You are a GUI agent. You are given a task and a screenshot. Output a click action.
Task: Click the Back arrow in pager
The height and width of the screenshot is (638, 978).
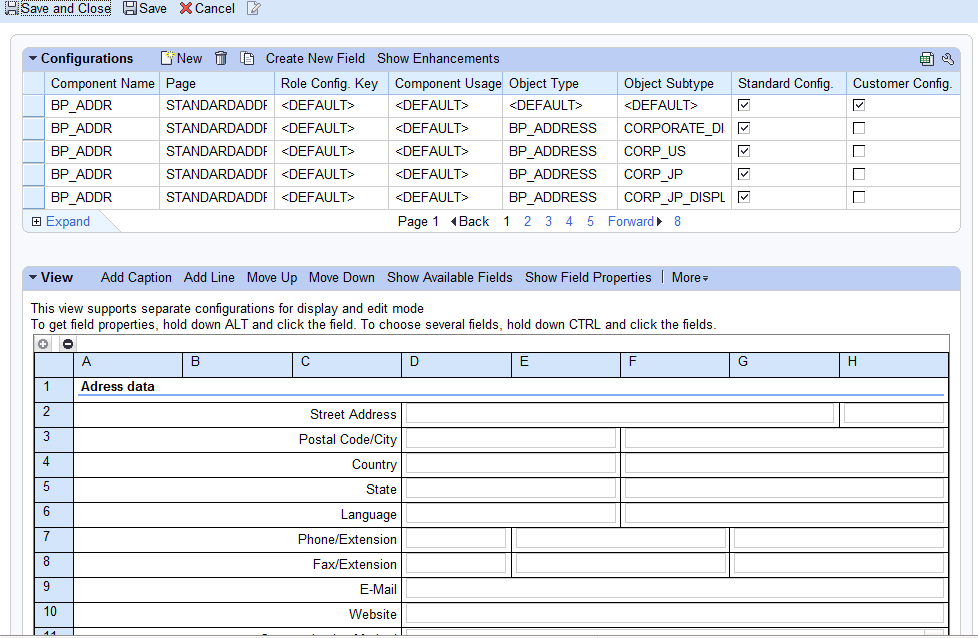453,221
